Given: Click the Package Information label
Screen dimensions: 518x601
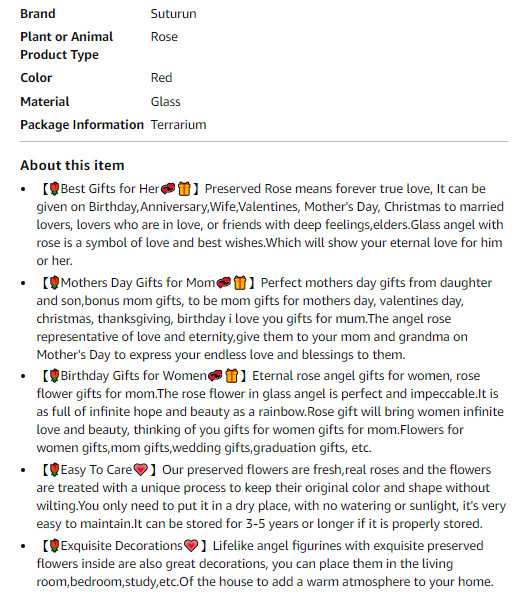Looking at the screenshot, I should click(x=82, y=125).
